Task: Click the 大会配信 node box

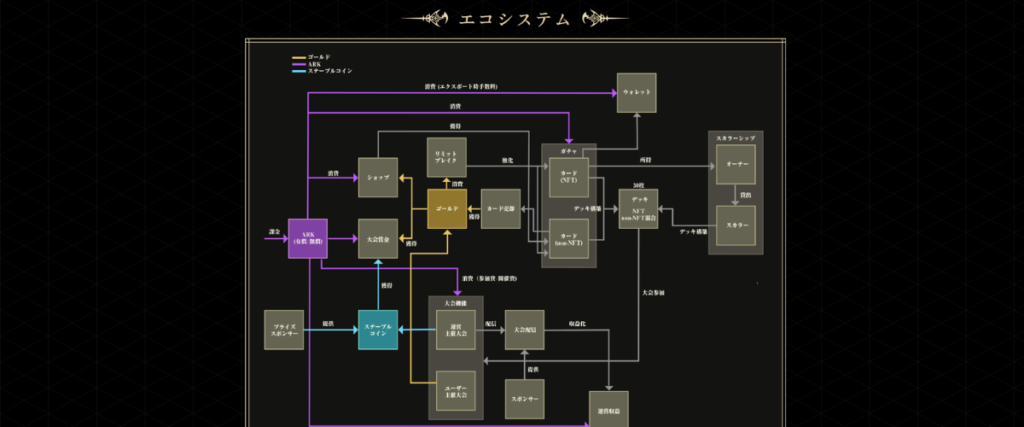Action: pyautogui.click(x=524, y=330)
